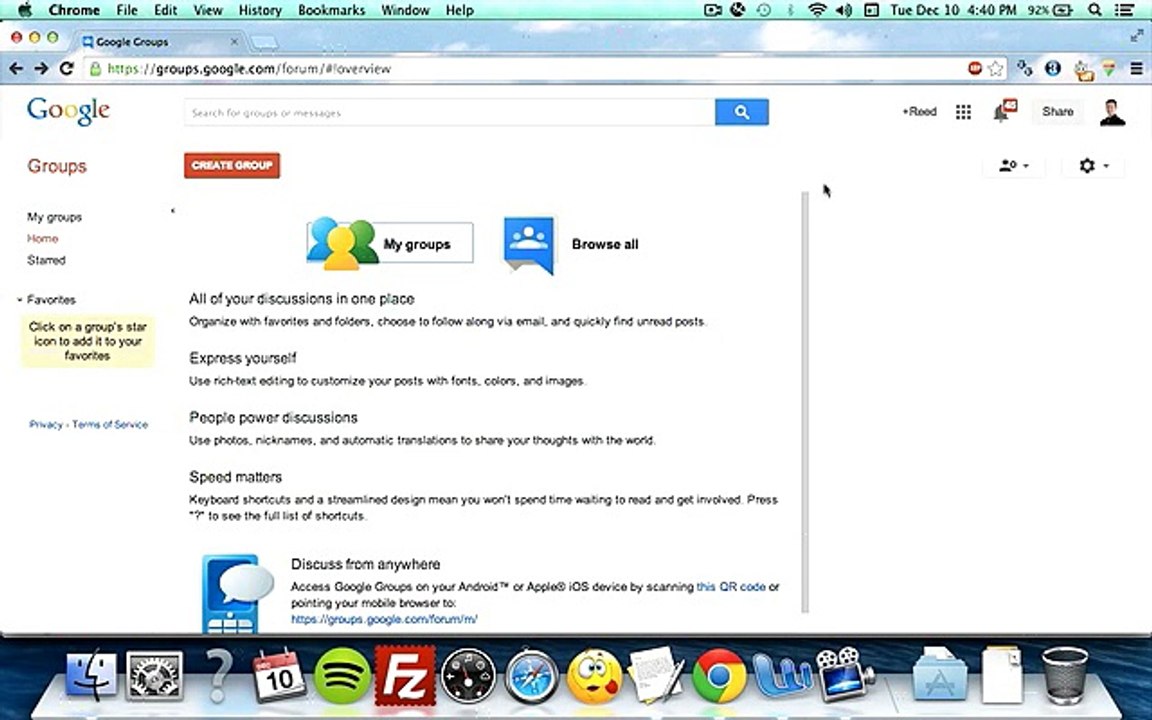The image size is (1152, 720).
Task: Click the red Adblock extension icon
Action: pos(975,68)
